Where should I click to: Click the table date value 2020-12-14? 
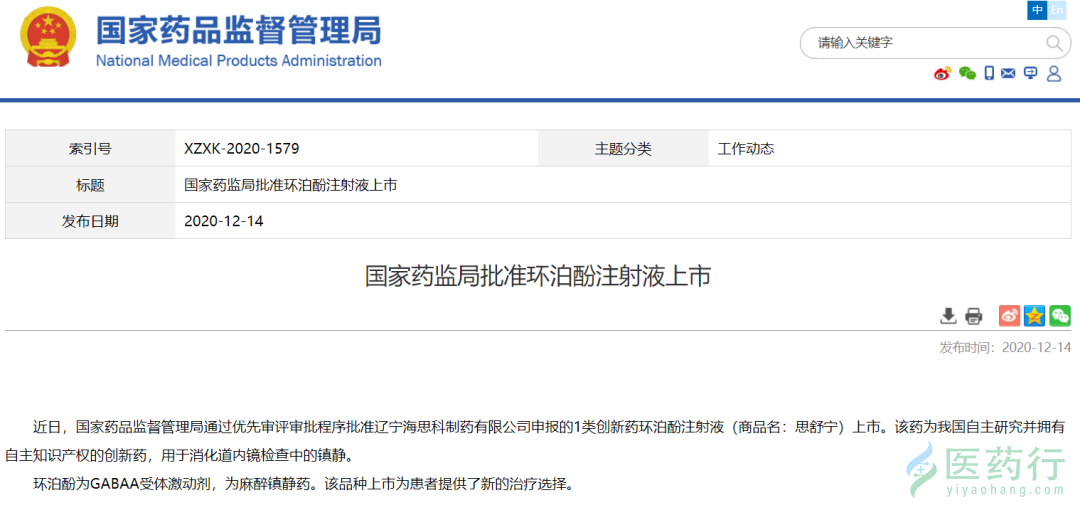pyautogui.click(x=224, y=221)
